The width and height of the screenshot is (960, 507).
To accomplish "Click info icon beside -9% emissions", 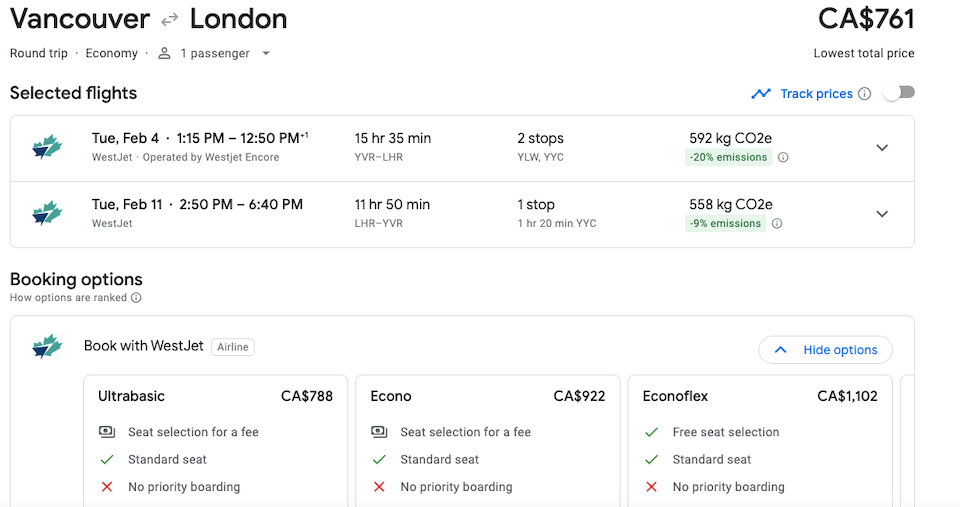I will (777, 223).
